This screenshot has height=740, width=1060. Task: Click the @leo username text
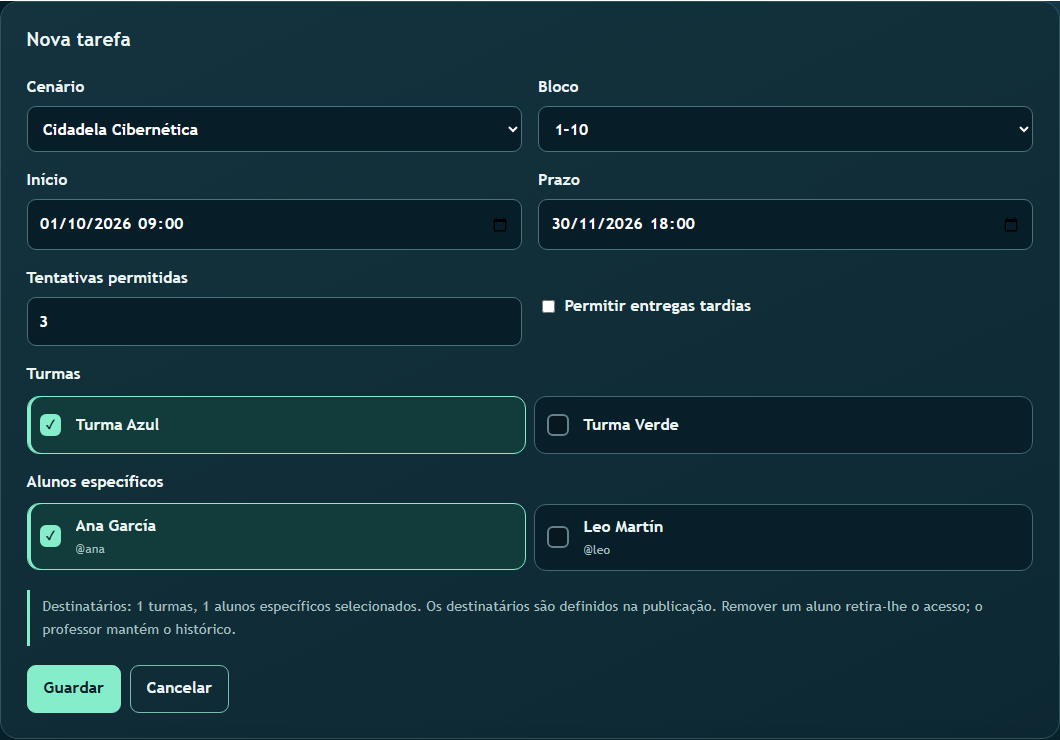[597, 550]
